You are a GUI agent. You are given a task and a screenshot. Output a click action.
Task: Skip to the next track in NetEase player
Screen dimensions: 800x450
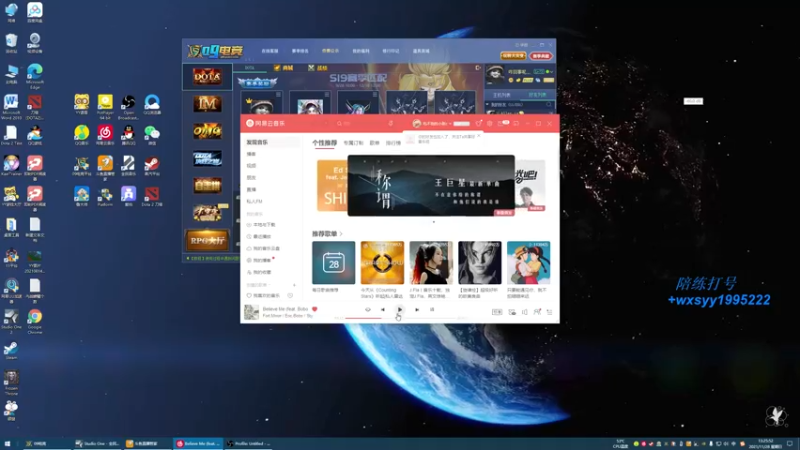point(417,310)
